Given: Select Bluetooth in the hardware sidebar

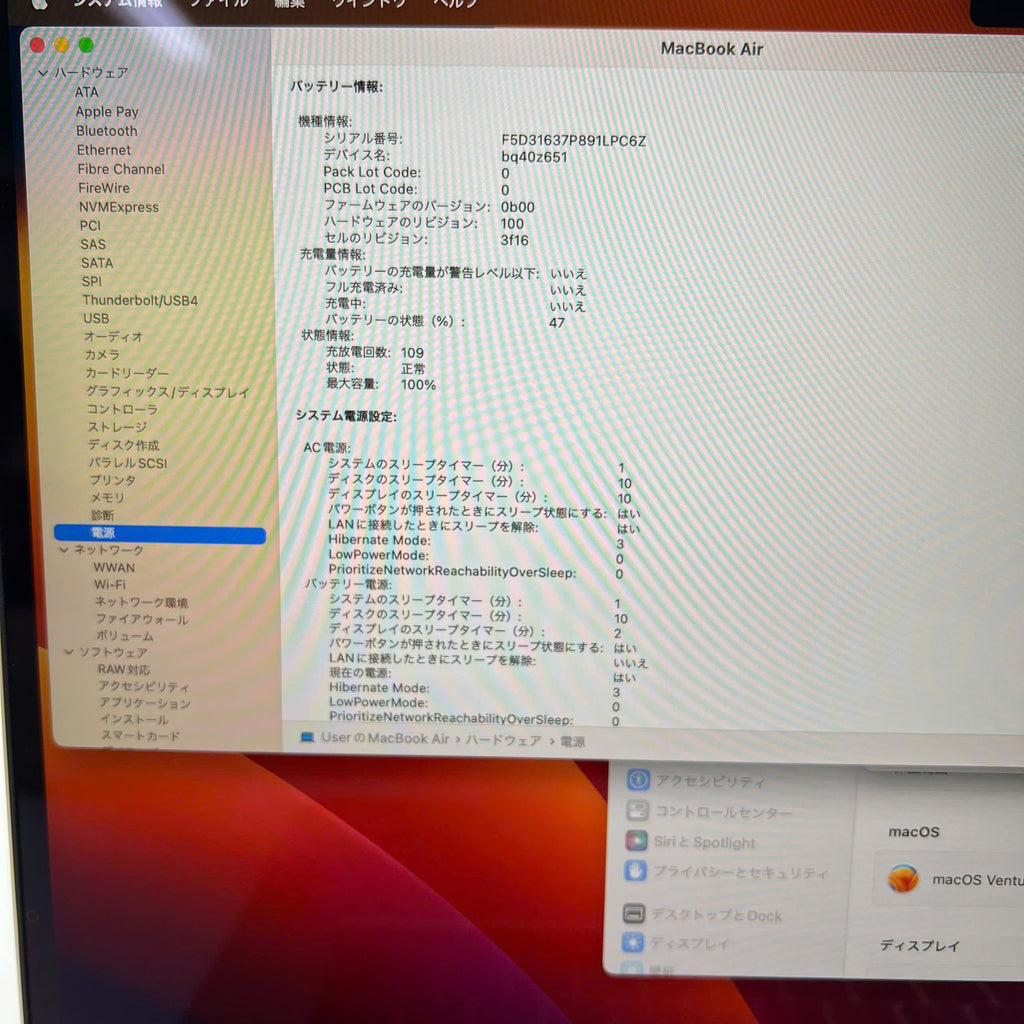Looking at the screenshot, I should (x=107, y=131).
